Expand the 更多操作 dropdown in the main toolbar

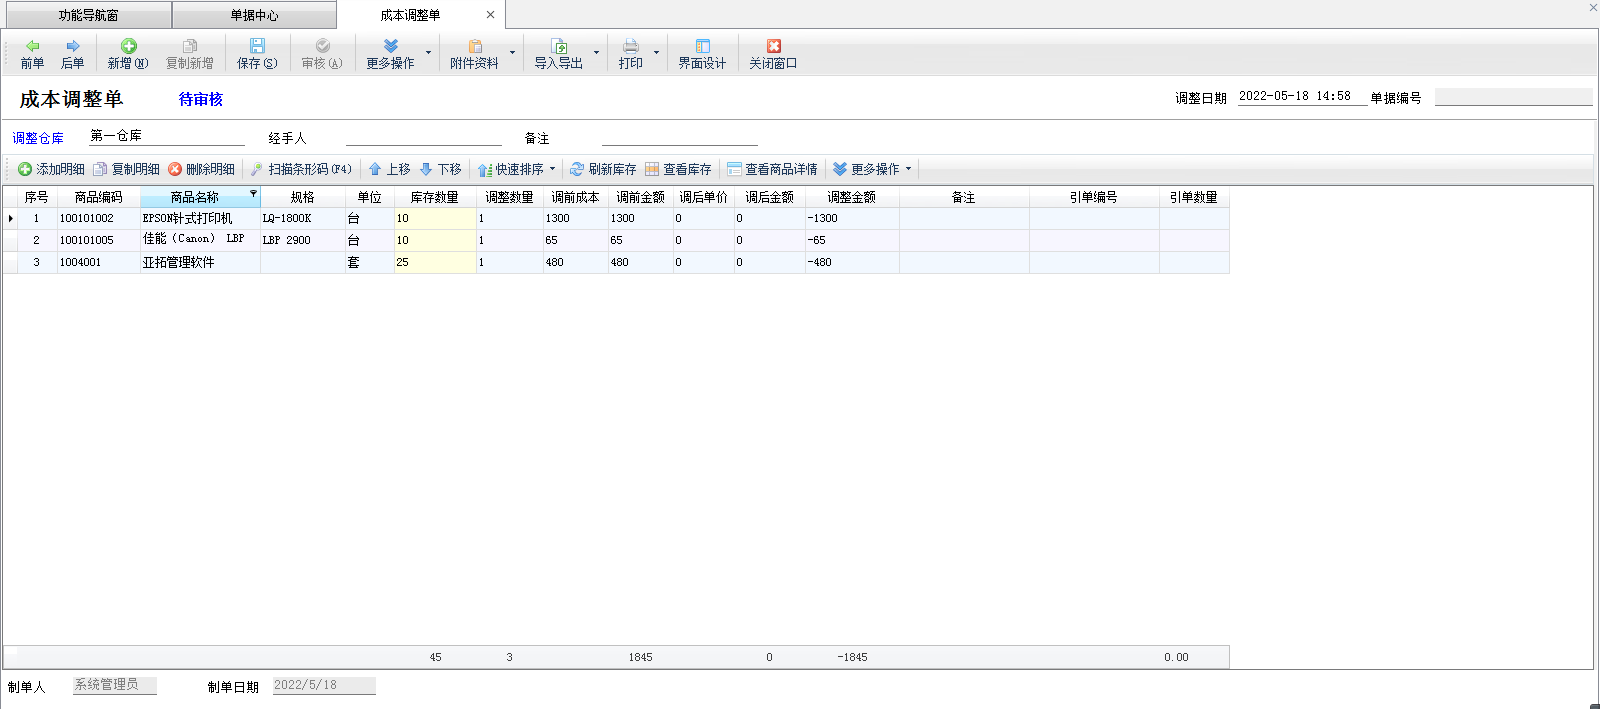pyautogui.click(x=428, y=53)
